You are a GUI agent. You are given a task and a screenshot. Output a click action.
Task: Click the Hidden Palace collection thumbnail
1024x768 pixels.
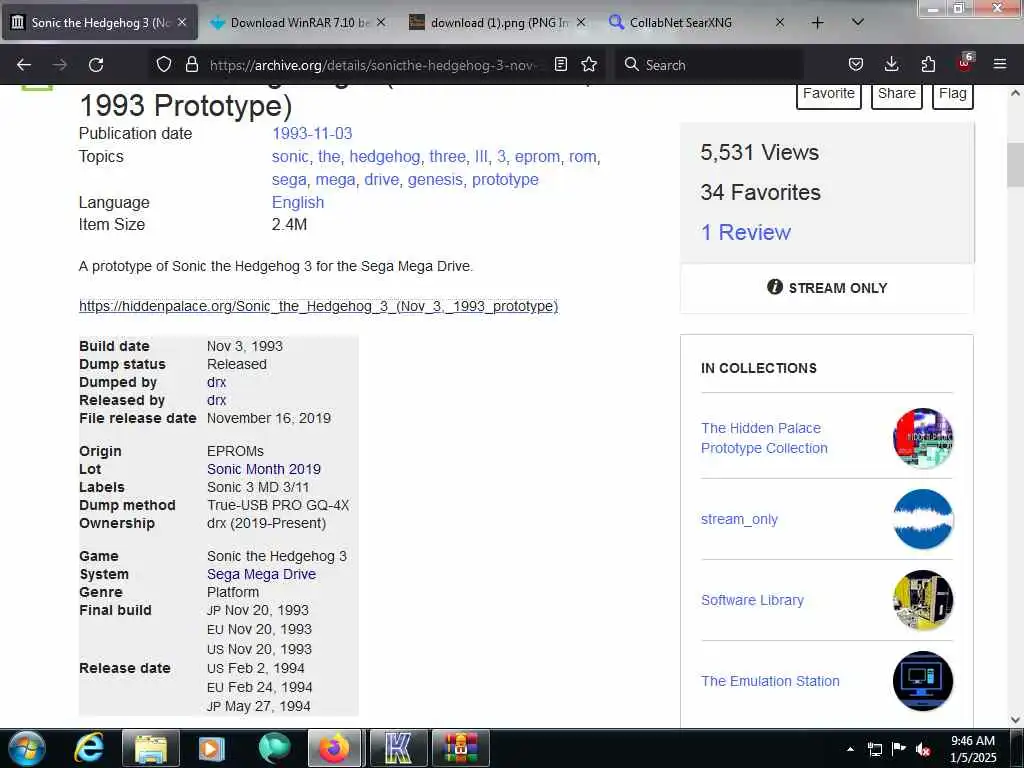pyautogui.click(x=923, y=438)
